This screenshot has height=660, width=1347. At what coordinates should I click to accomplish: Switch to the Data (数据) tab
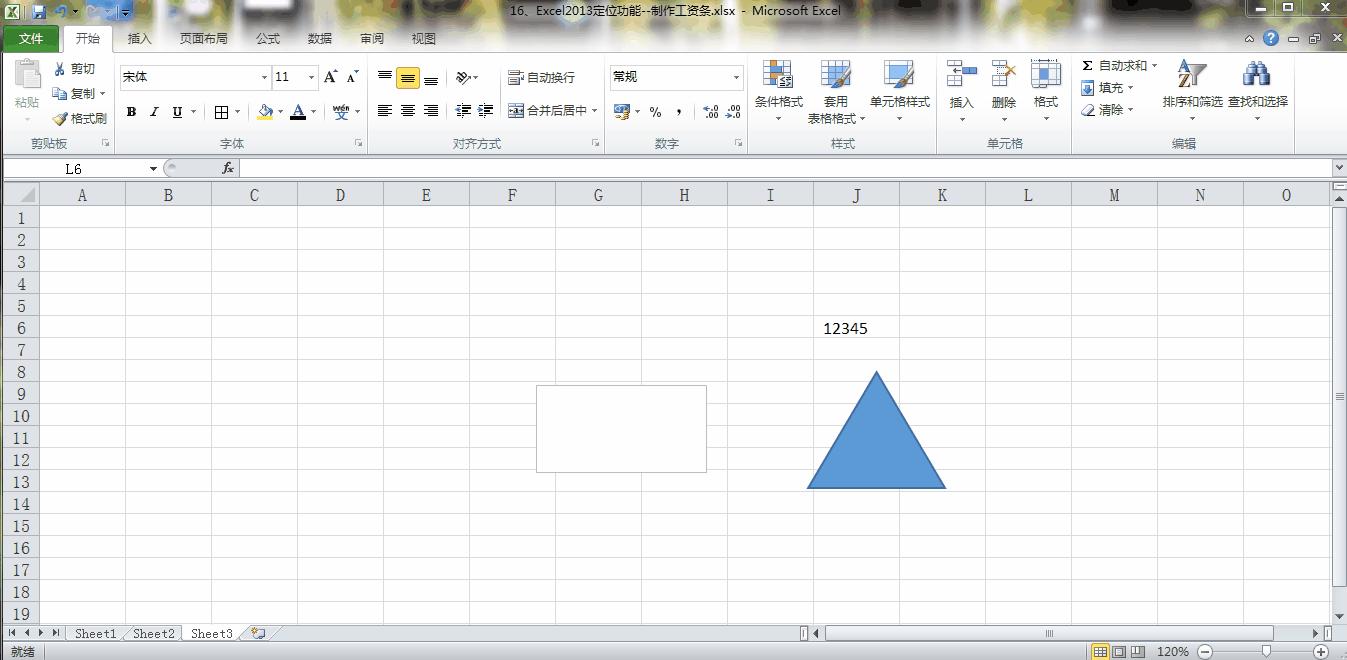coord(320,39)
